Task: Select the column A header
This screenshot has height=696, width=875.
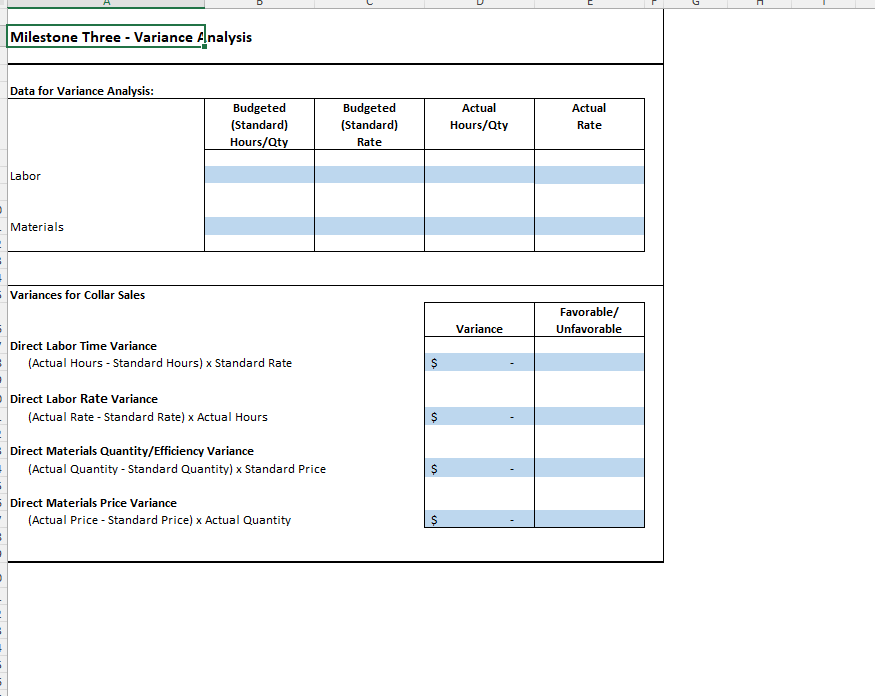Action: (105, 5)
